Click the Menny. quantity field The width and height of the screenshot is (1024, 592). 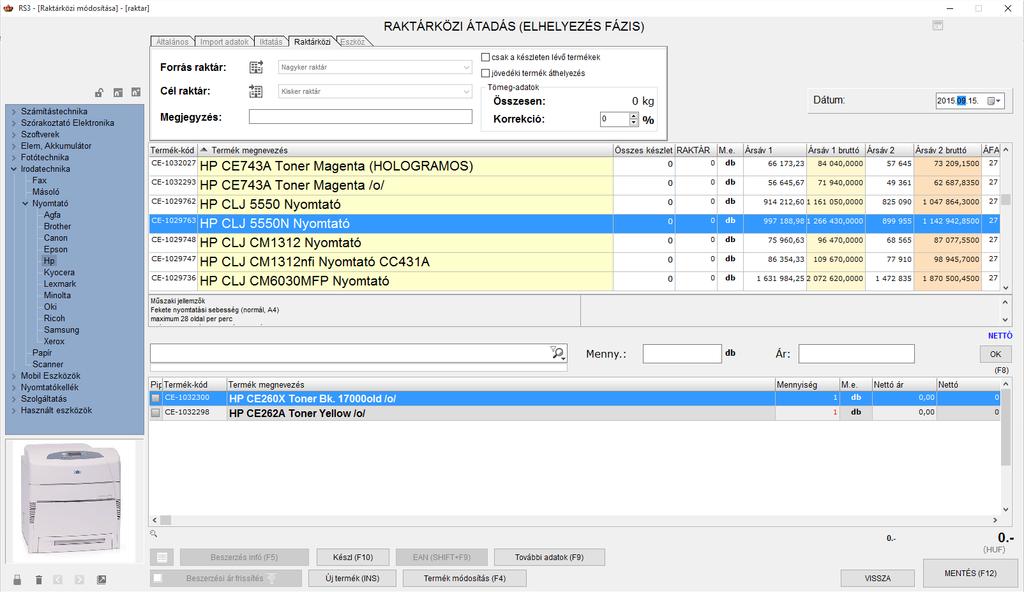click(x=682, y=354)
